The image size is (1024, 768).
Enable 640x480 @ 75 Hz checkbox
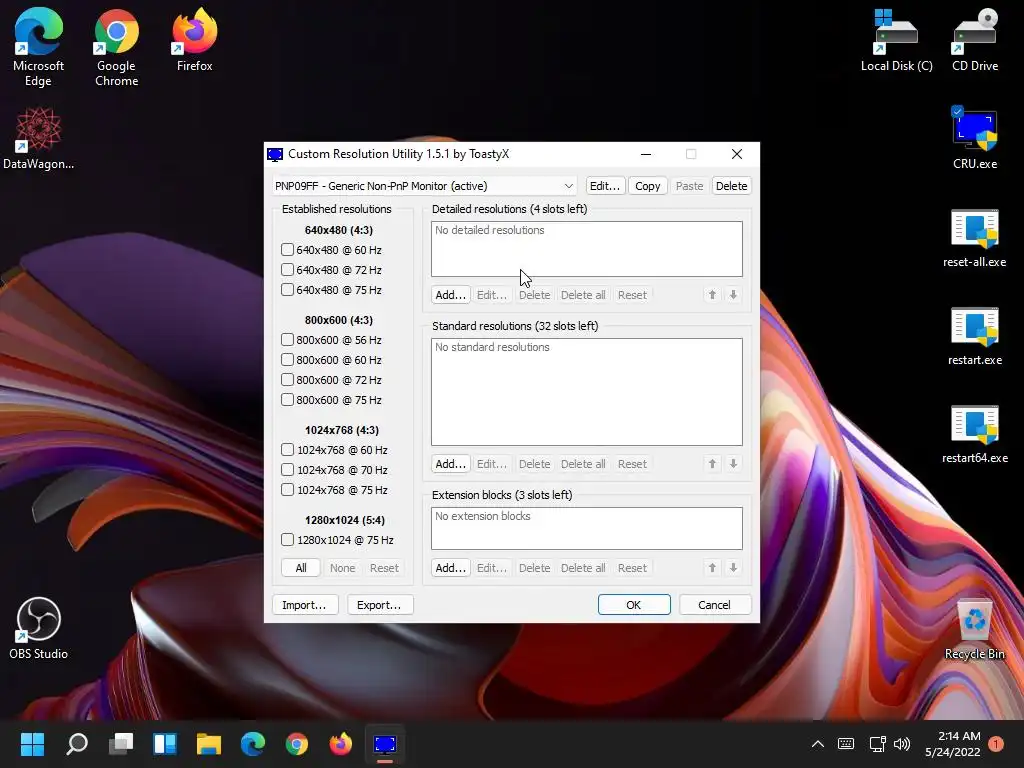tap(287, 290)
